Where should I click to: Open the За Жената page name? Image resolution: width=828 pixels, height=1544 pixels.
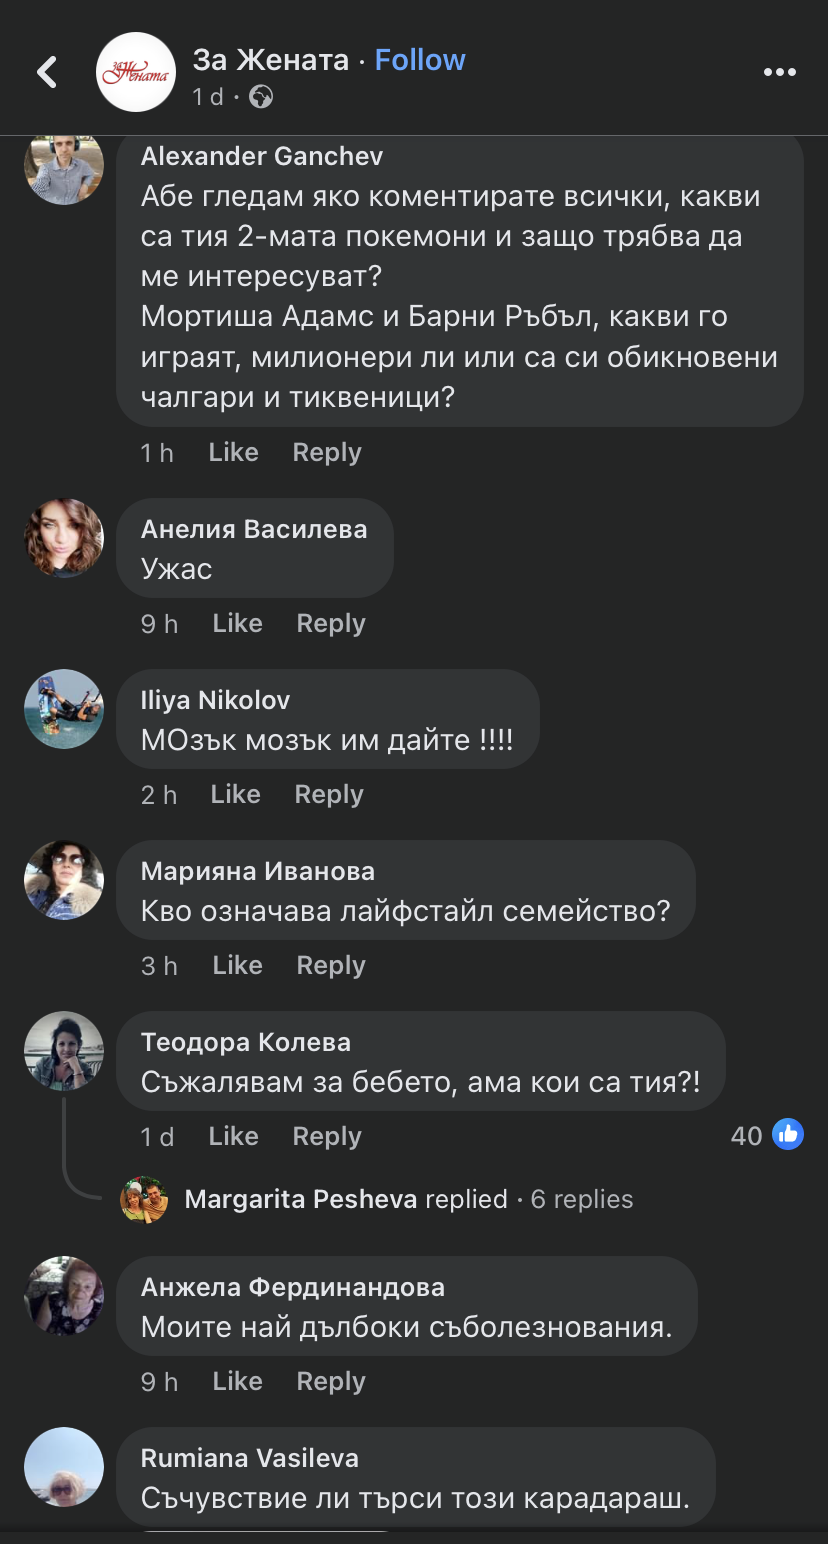[x=270, y=60]
